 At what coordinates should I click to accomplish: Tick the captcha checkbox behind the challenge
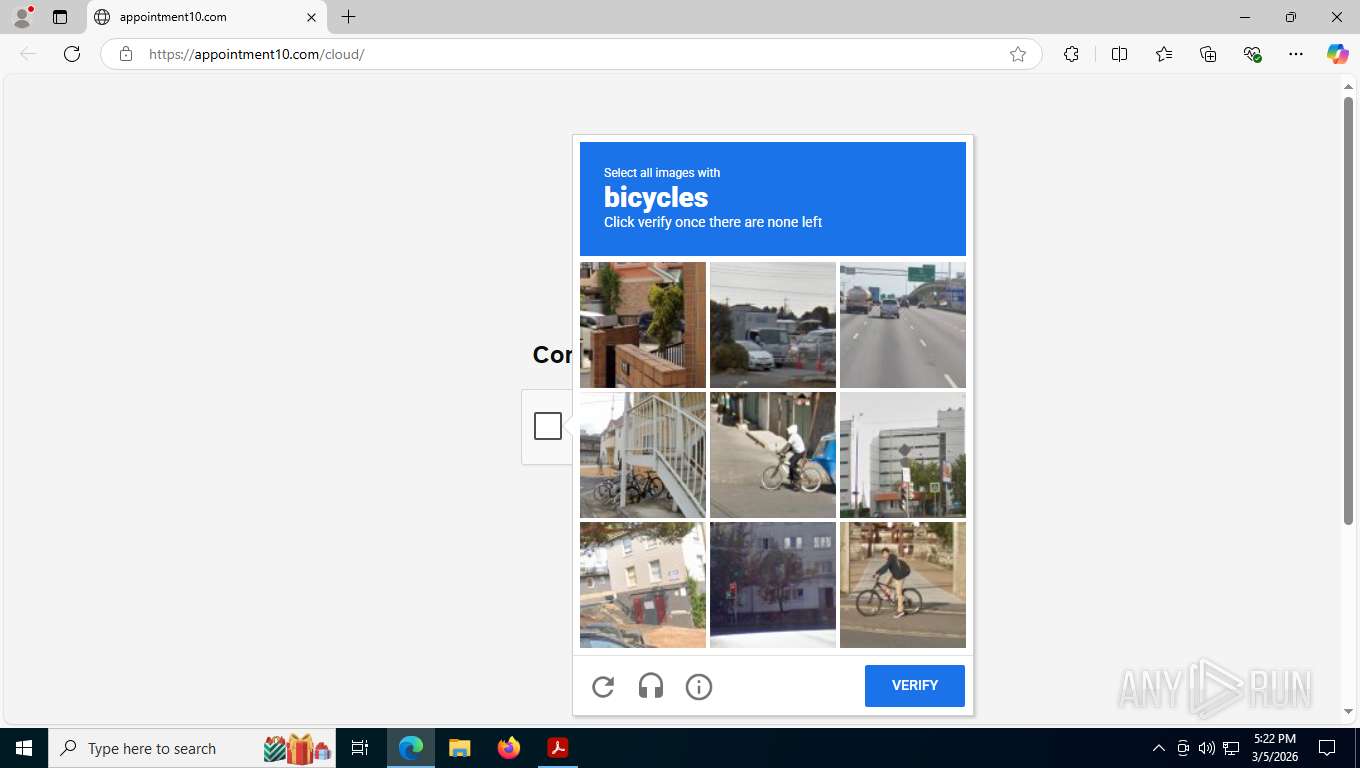click(x=548, y=426)
